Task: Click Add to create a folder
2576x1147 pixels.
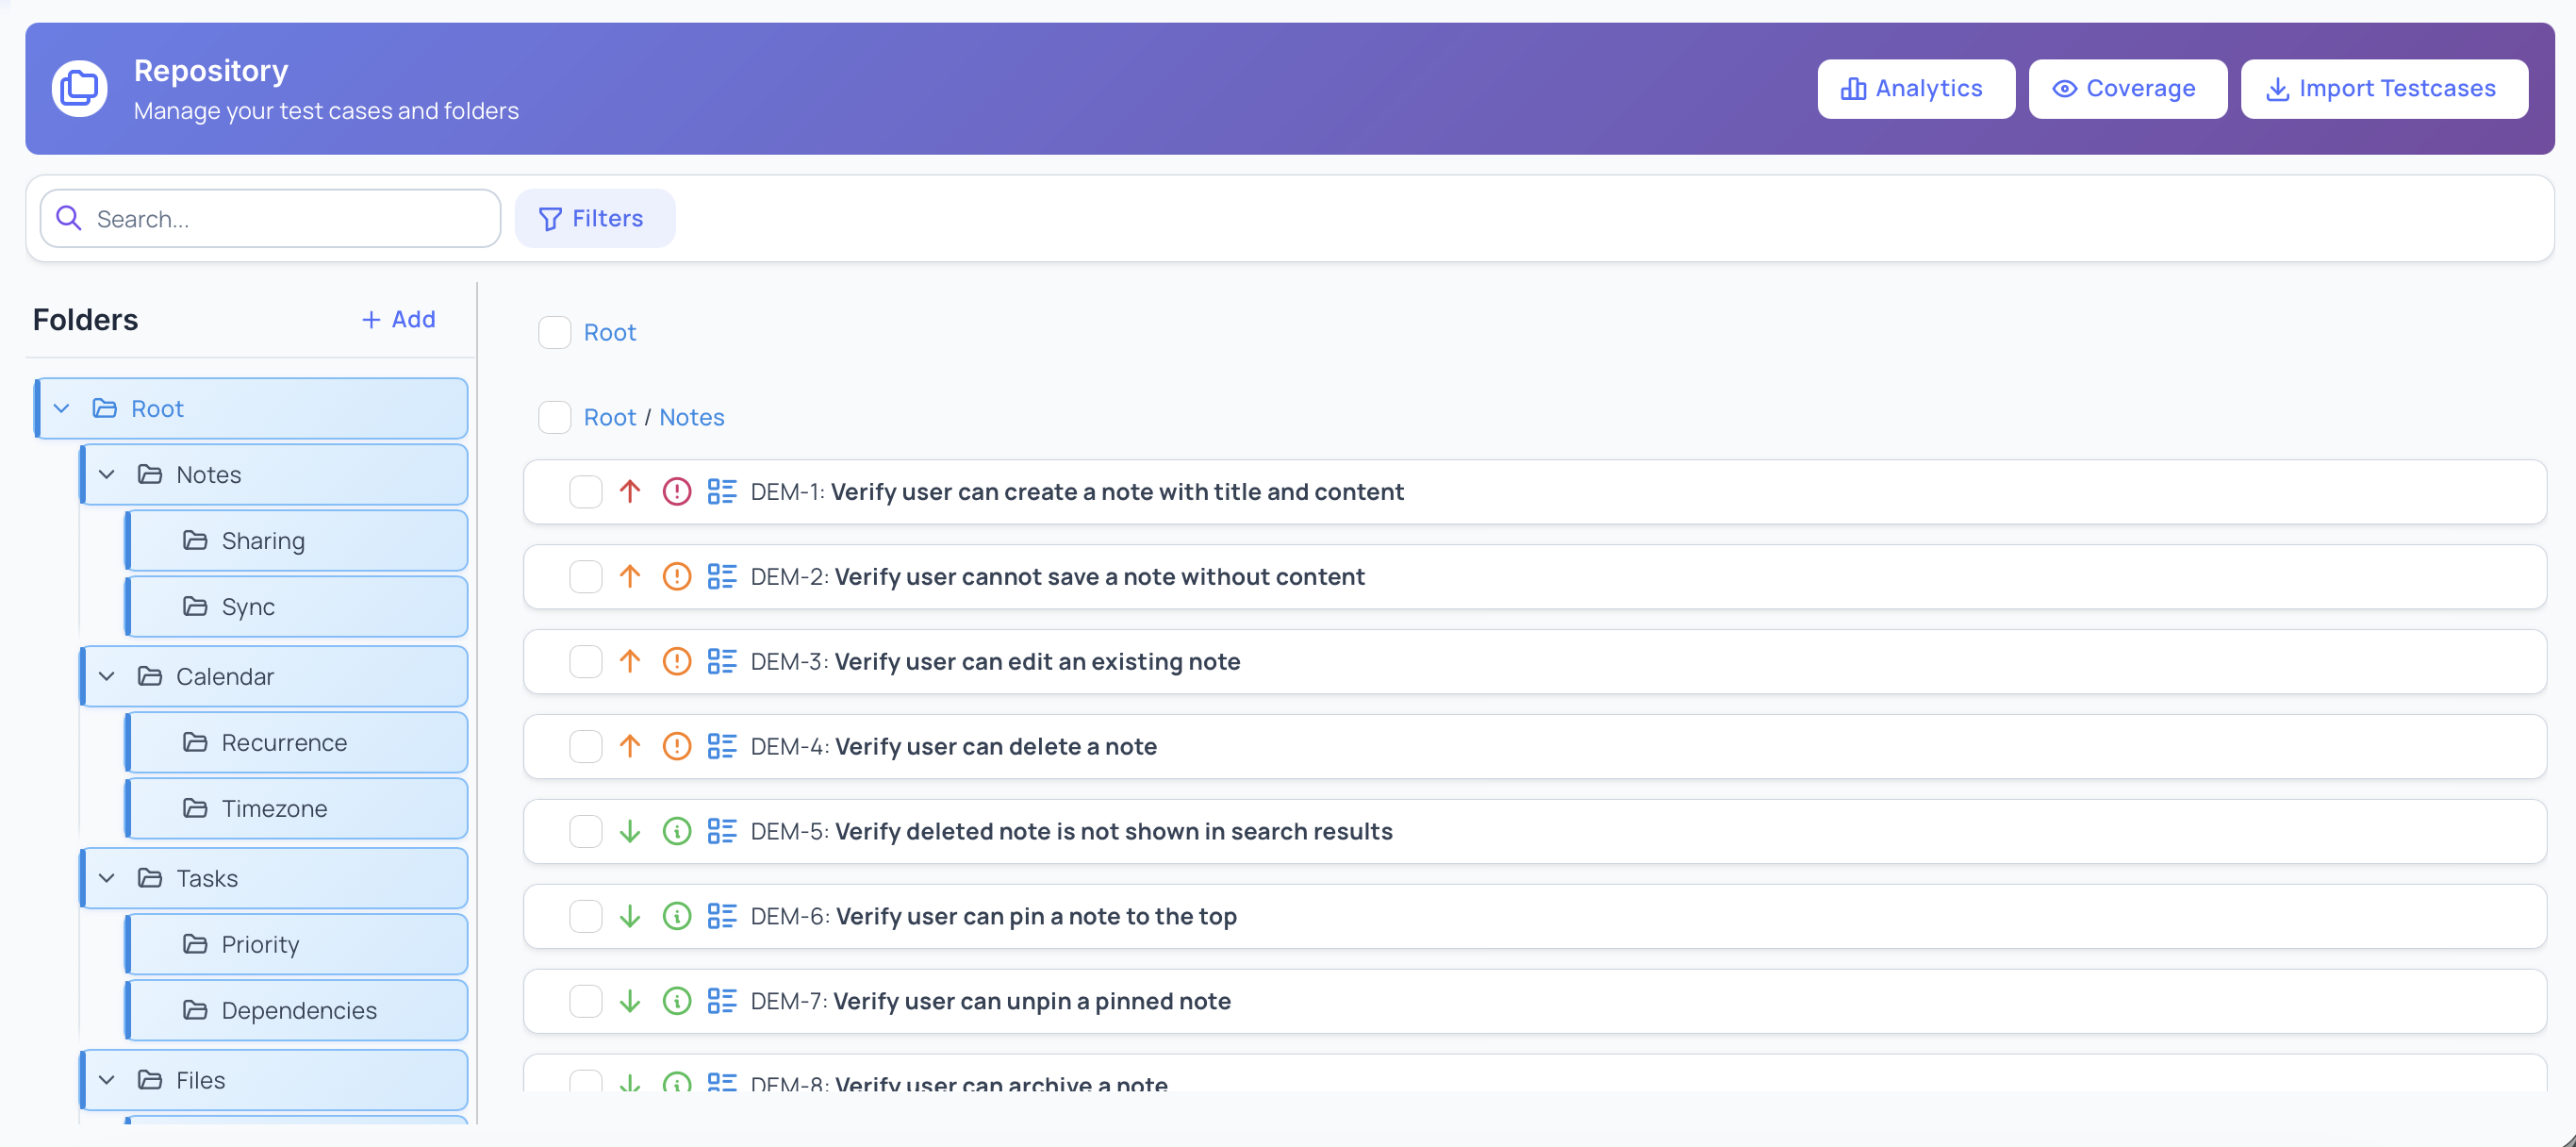Action: (x=397, y=319)
